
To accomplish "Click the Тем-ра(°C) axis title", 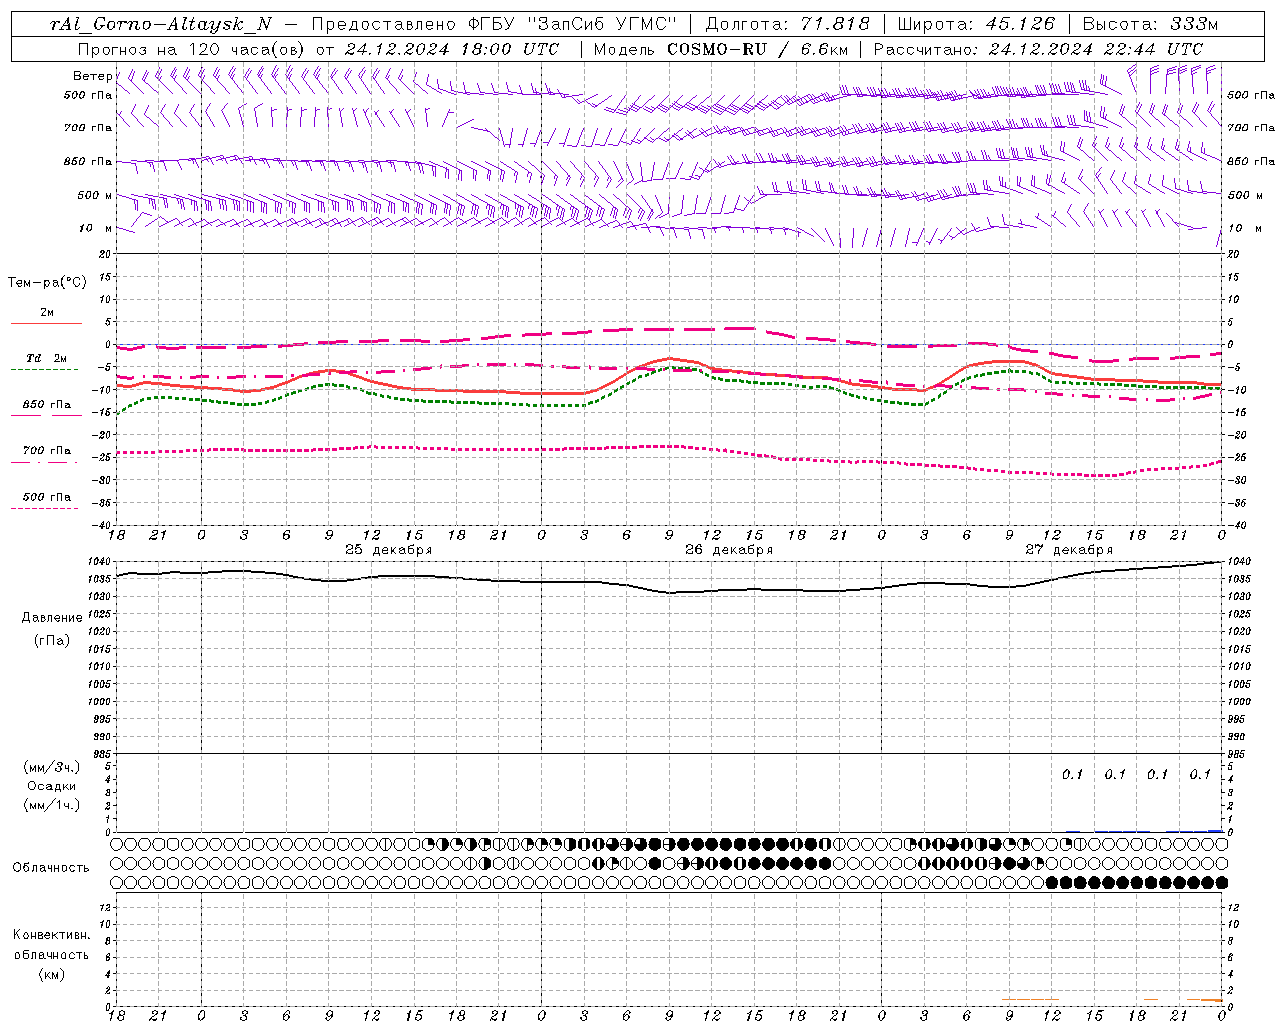I will (x=47, y=283).
